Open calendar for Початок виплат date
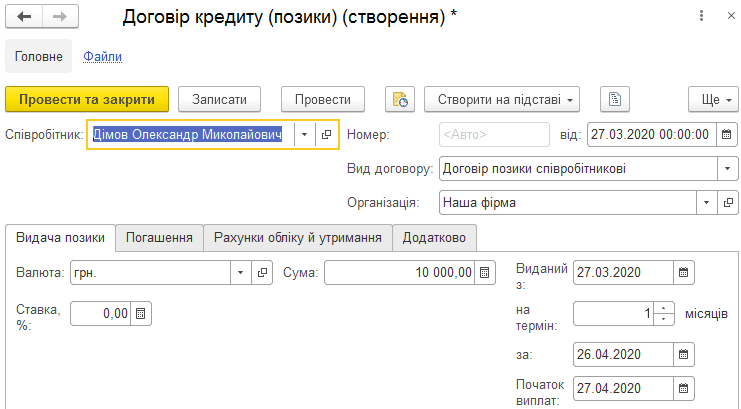The image size is (741, 409). point(683,389)
